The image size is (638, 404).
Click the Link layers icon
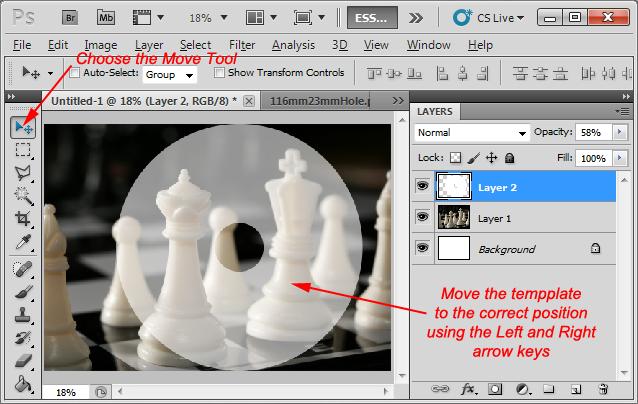coord(440,389)
